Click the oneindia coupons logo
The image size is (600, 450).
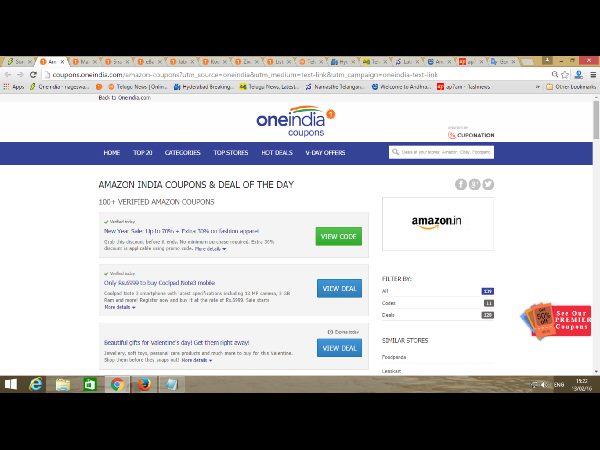click(x=296, y=120)
